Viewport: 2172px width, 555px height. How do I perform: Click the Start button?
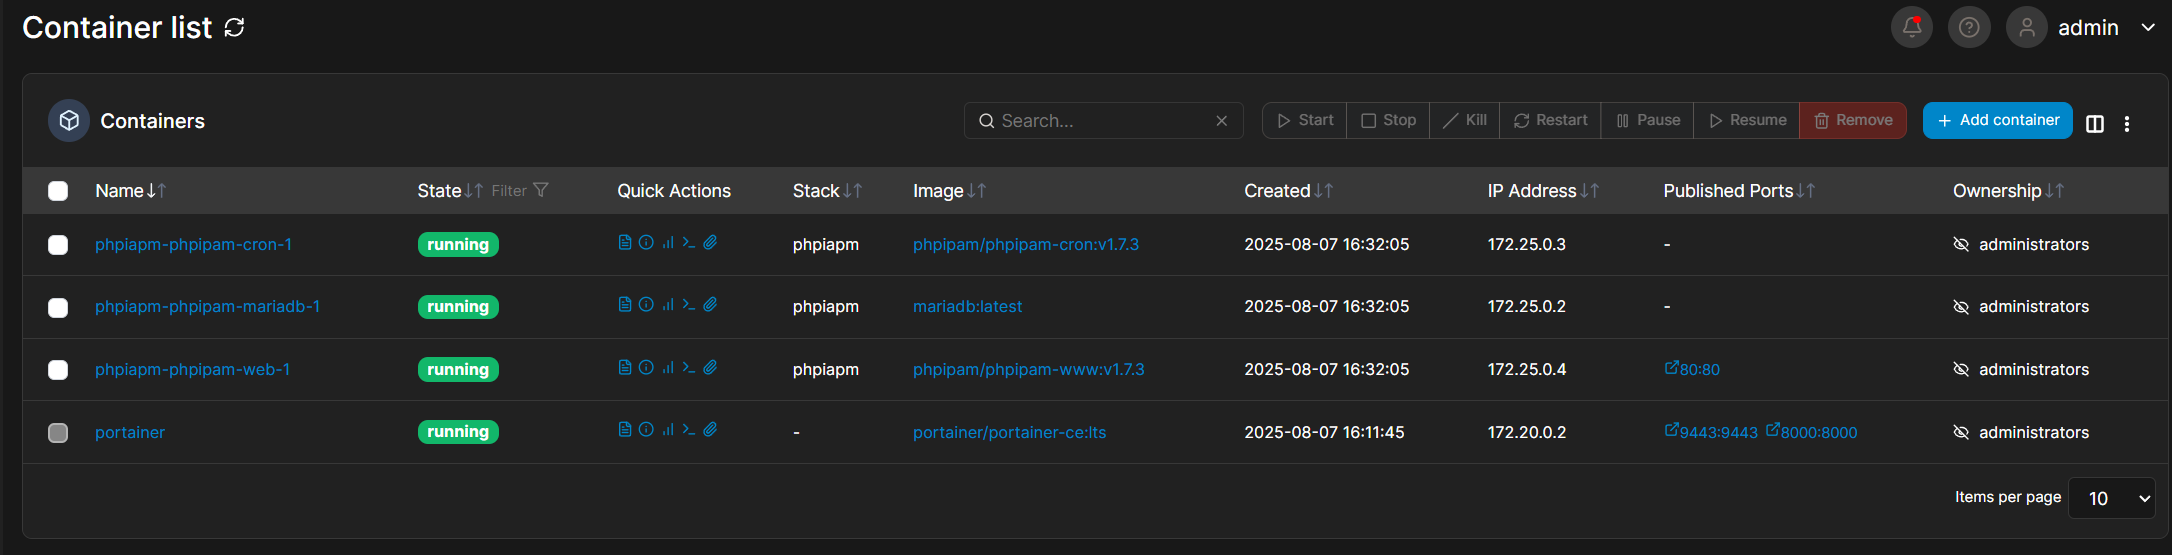[x=1305, y=120]
